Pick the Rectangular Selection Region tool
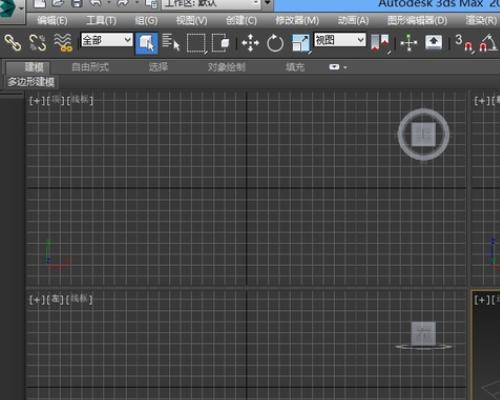Image resolution: width=500 pixels, height=400 pixels. coord(196,43)
